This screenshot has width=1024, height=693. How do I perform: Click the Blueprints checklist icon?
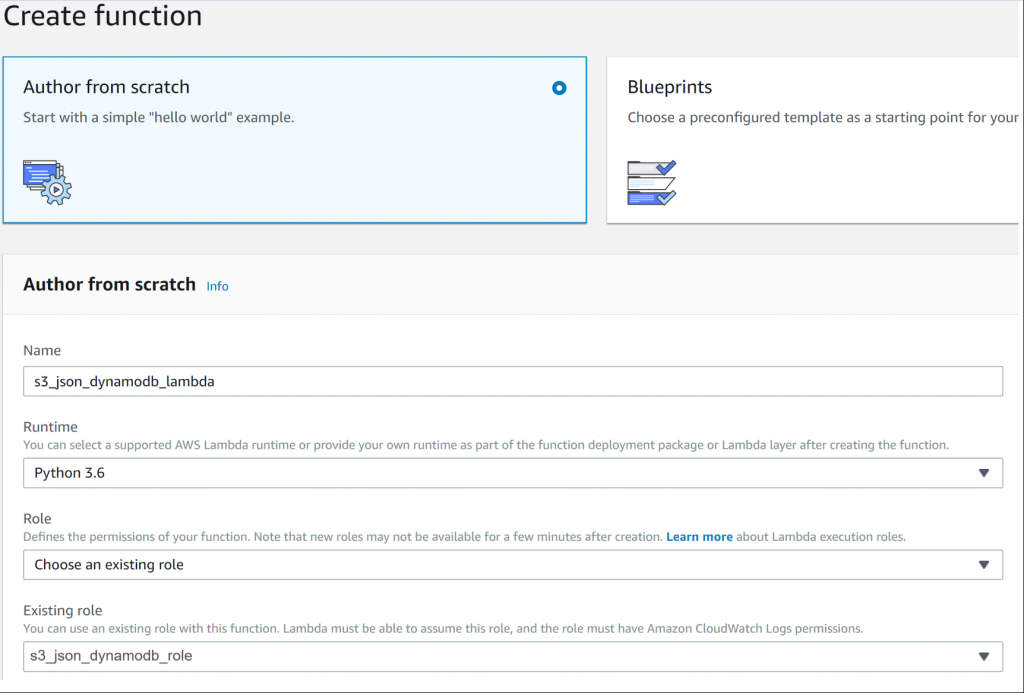[x=651, y=182]
